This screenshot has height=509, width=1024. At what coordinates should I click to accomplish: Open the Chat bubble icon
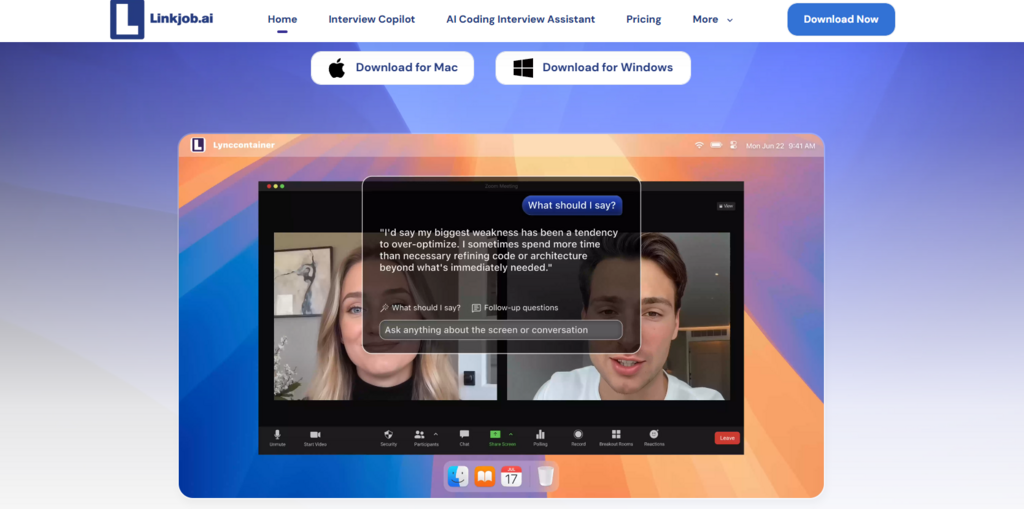coord(464,435)
